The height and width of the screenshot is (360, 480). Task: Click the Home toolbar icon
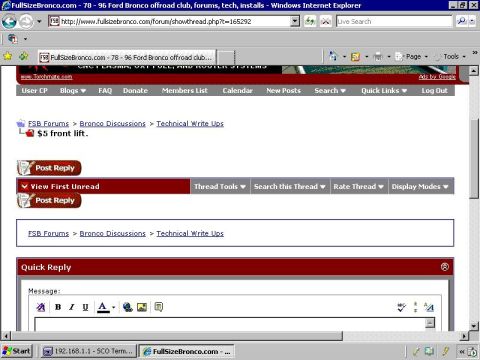[x=333, y=57]
